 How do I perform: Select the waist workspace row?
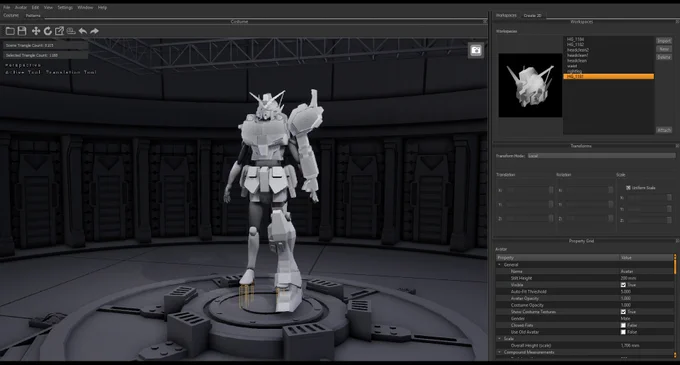[x=608, y=66]
